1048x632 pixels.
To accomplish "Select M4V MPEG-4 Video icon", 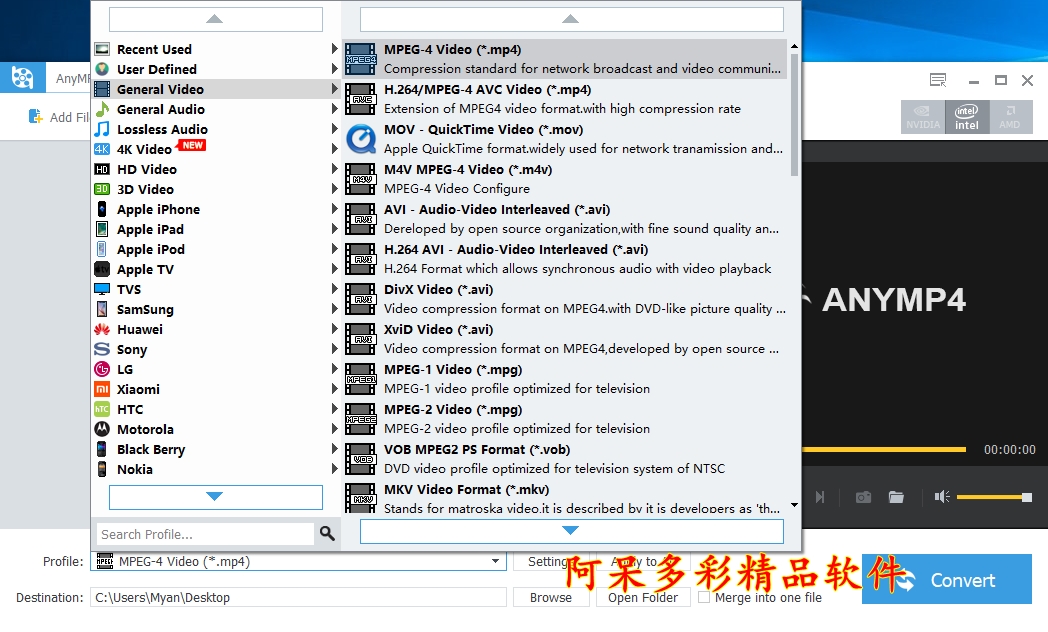I will click(x=361, y=180).
